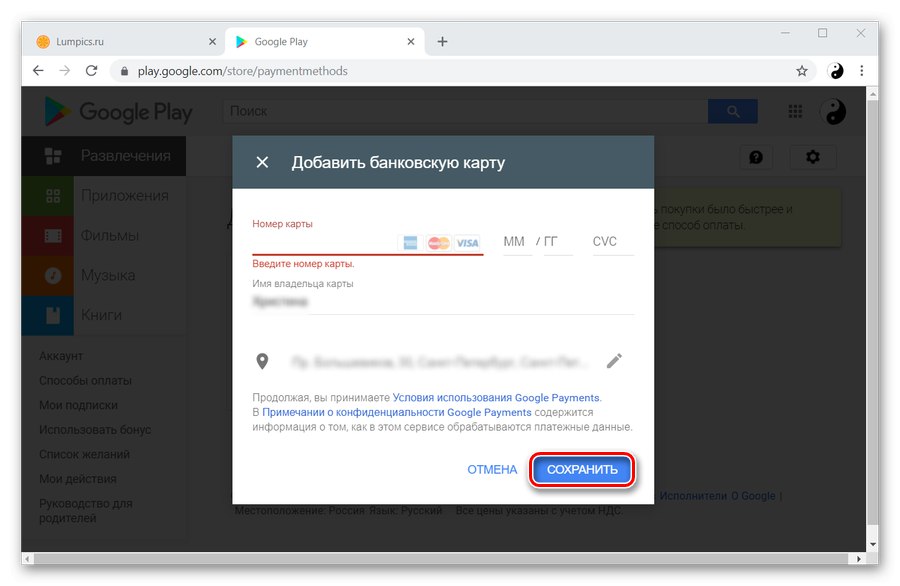Screen dimensions: 900x586
Task: Switch to the Lumpics.ru browser tab
Action: point(123,41)
